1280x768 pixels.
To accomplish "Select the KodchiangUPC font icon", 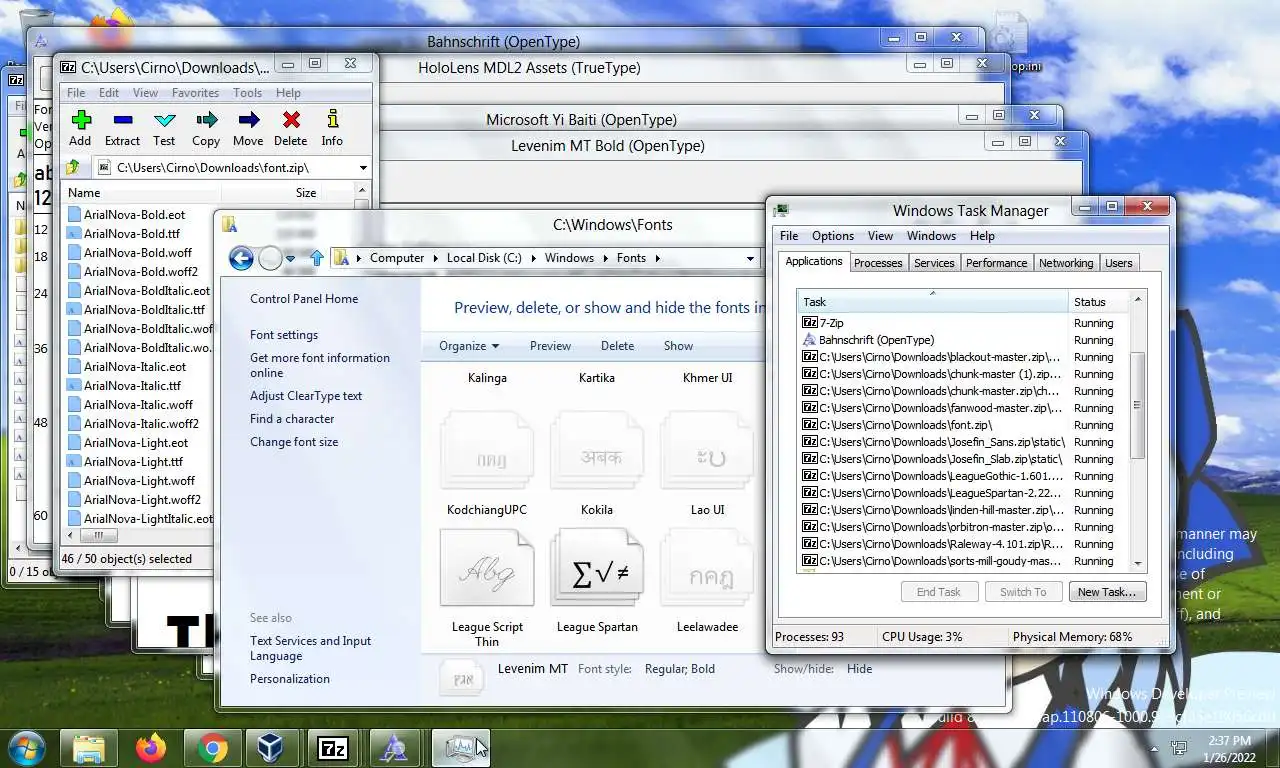I will pos(487,452).
